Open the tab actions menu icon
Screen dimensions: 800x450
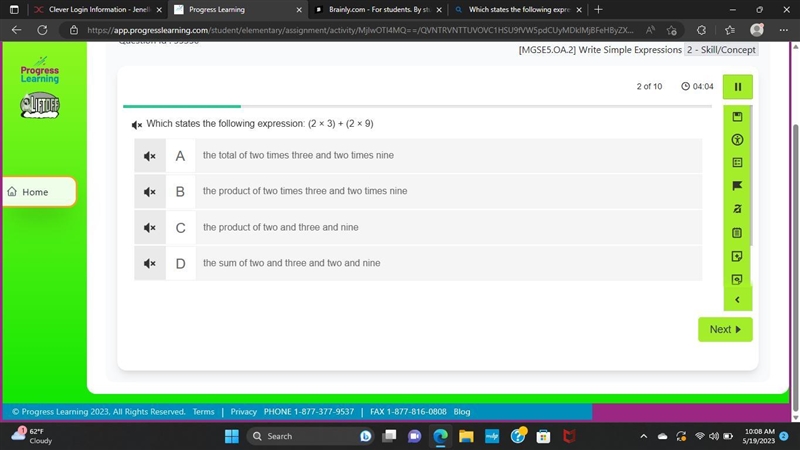(x=14, y=10)
